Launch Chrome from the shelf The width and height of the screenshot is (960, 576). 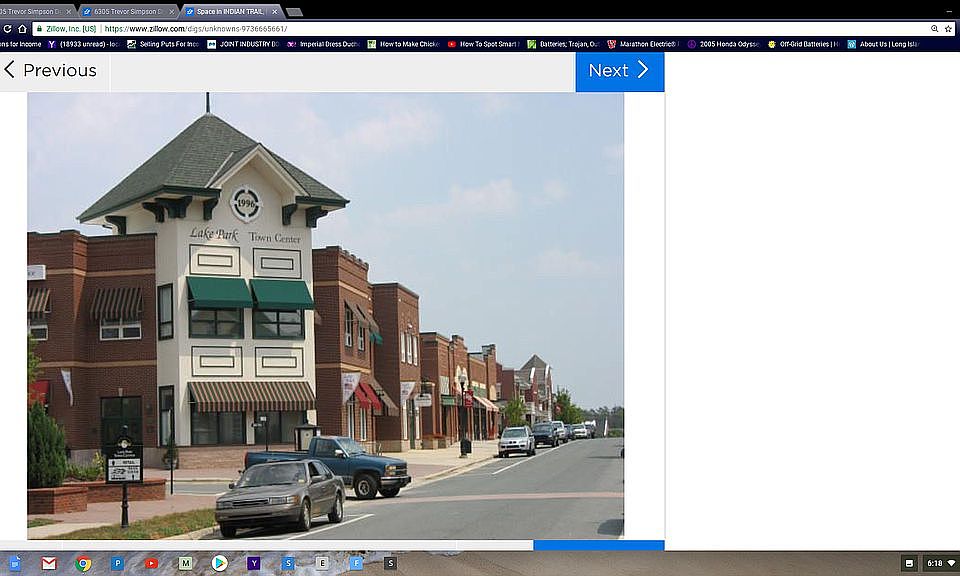click(x=83, y=563)
